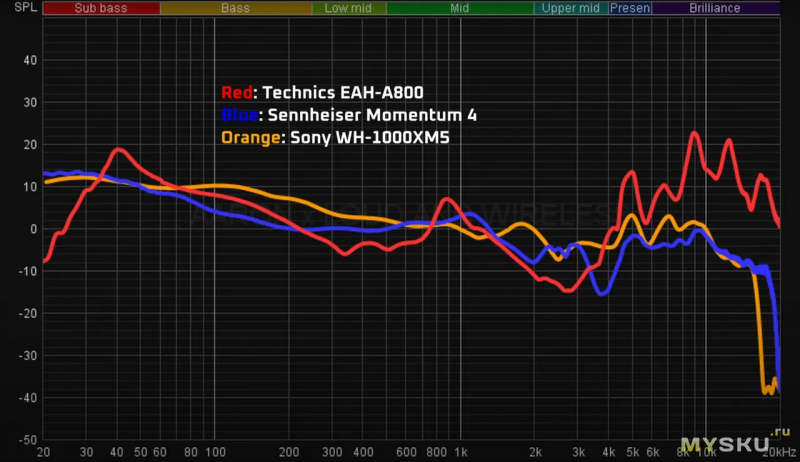Click the -50 SPL axis value
Image resolution: width=800 pixels, height=462 pixels.
tap(28, 440)
